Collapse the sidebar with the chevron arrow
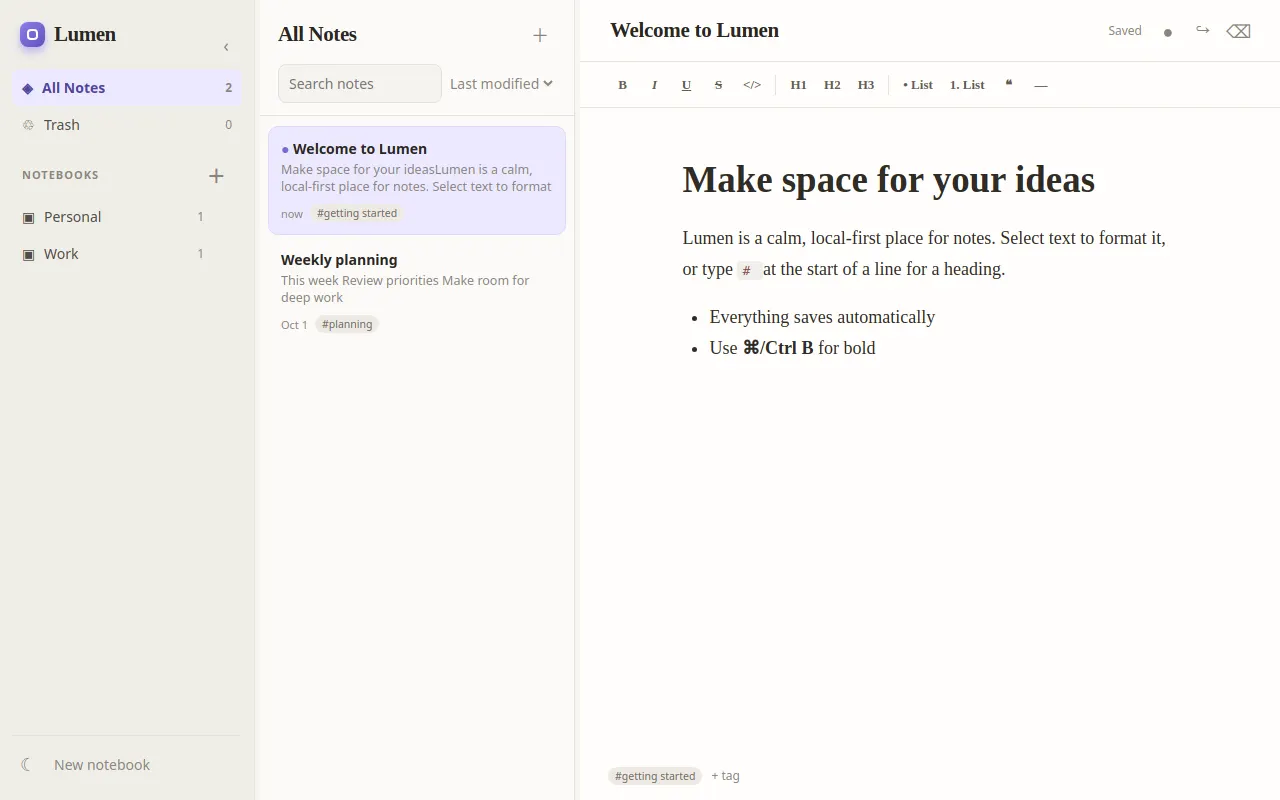This screenshot has height=800, width=1280. click(226, 47)
